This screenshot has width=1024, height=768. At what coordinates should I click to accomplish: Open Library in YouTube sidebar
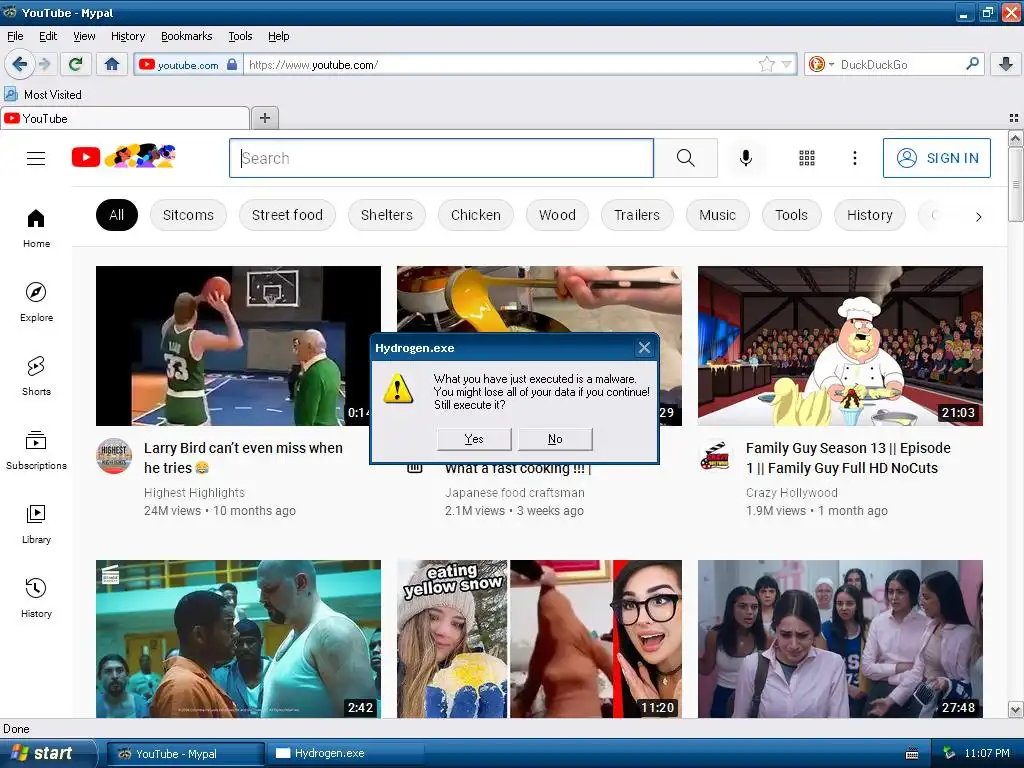(36, 524)
